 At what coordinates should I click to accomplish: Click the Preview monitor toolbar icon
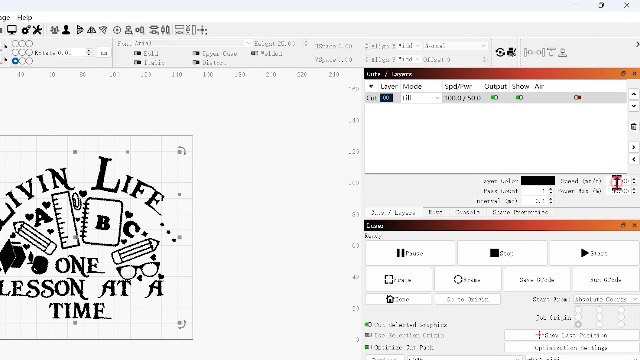[x=12, y=30]
